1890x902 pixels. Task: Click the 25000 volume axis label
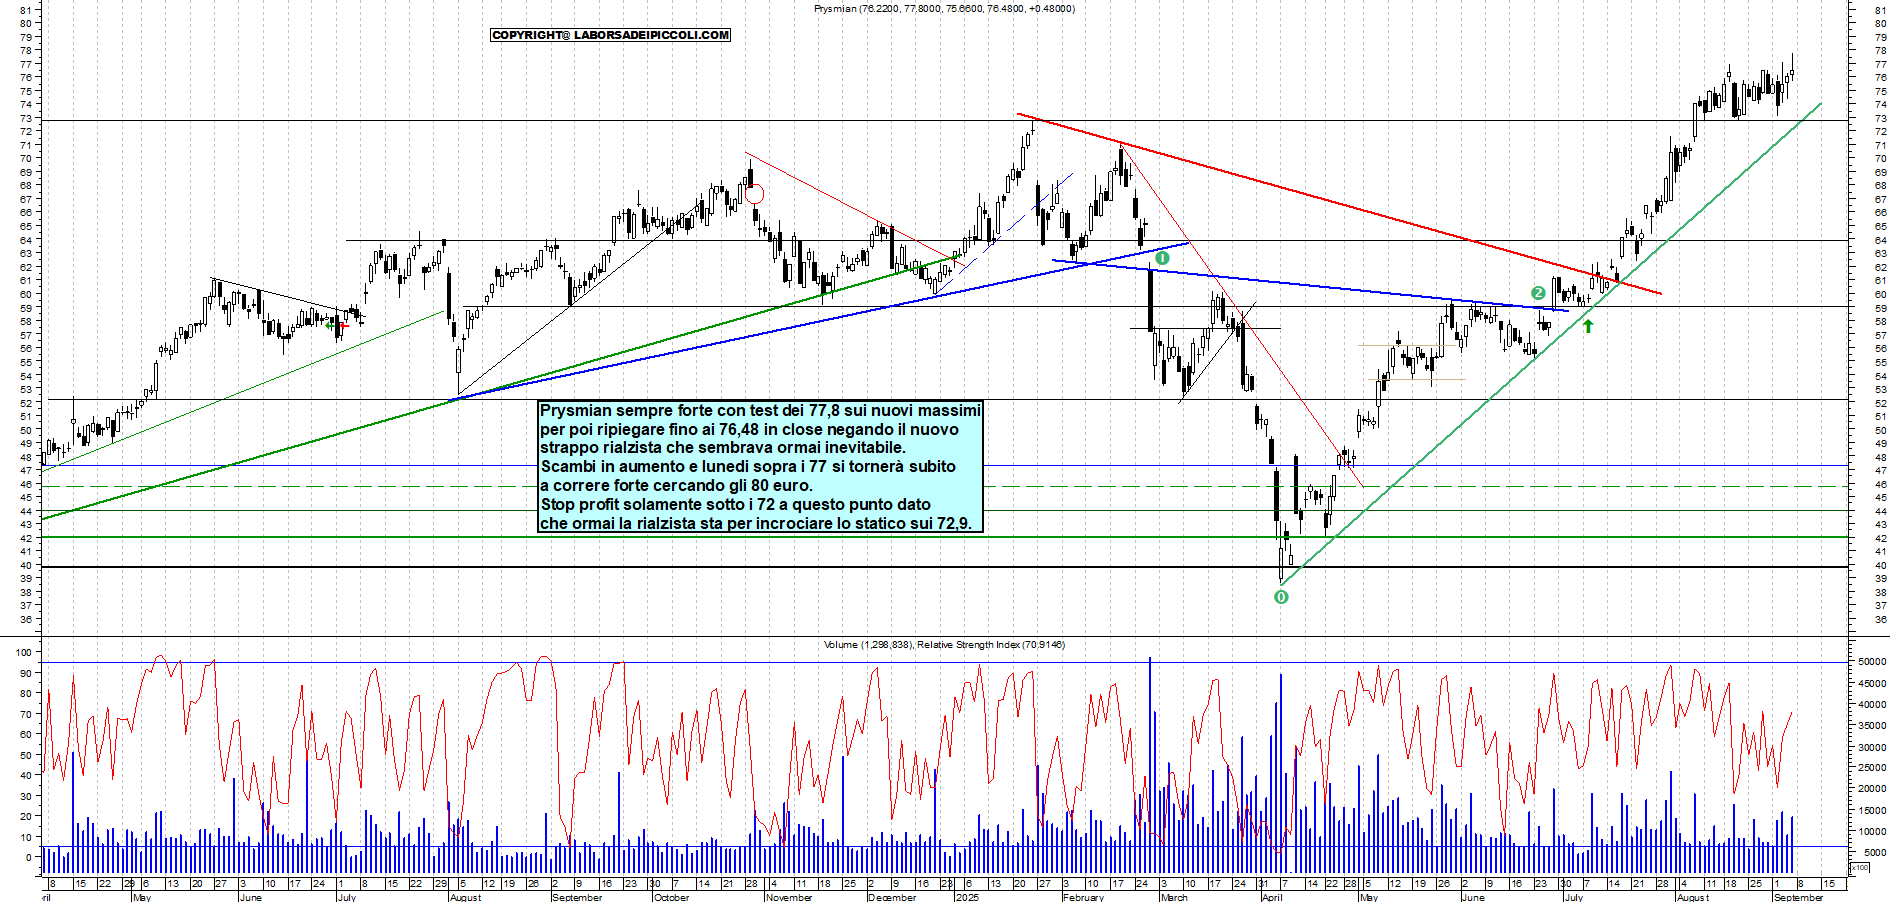tap(1872, 768)
